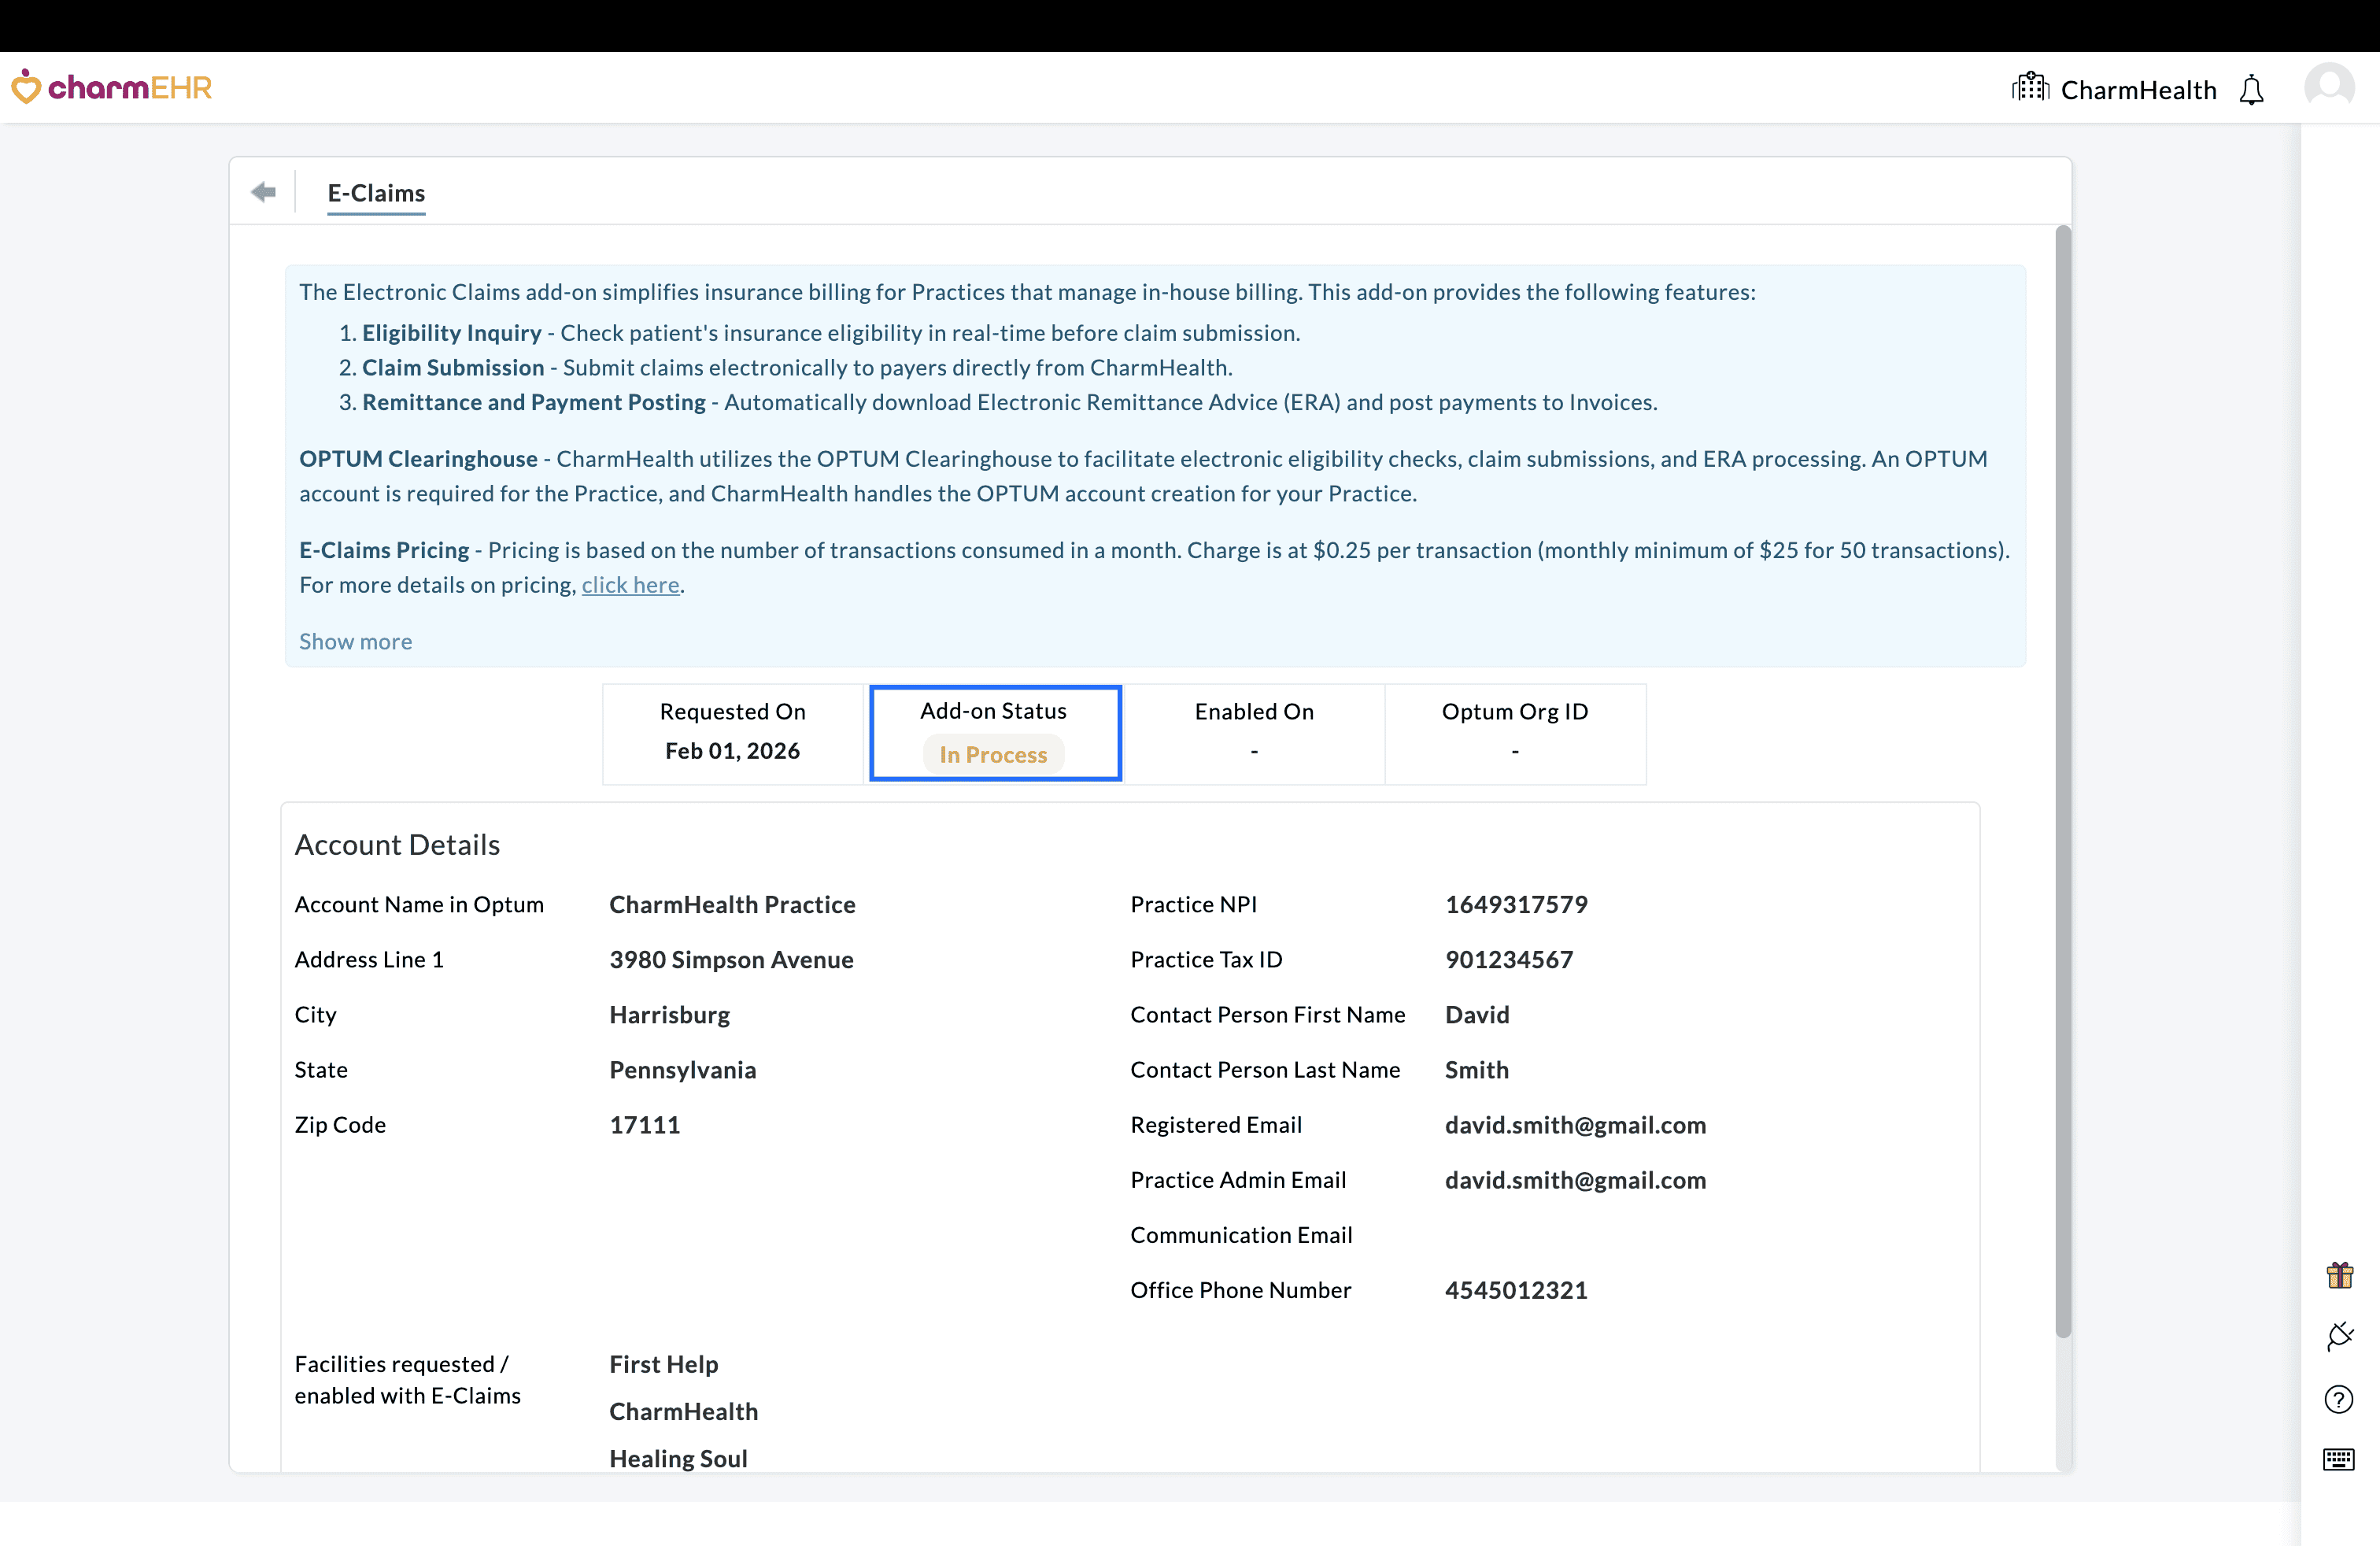Viewport: 2380px width, 1546px height.
Task: Click the Registered Email value
Action: [x=1575, y=1125]
